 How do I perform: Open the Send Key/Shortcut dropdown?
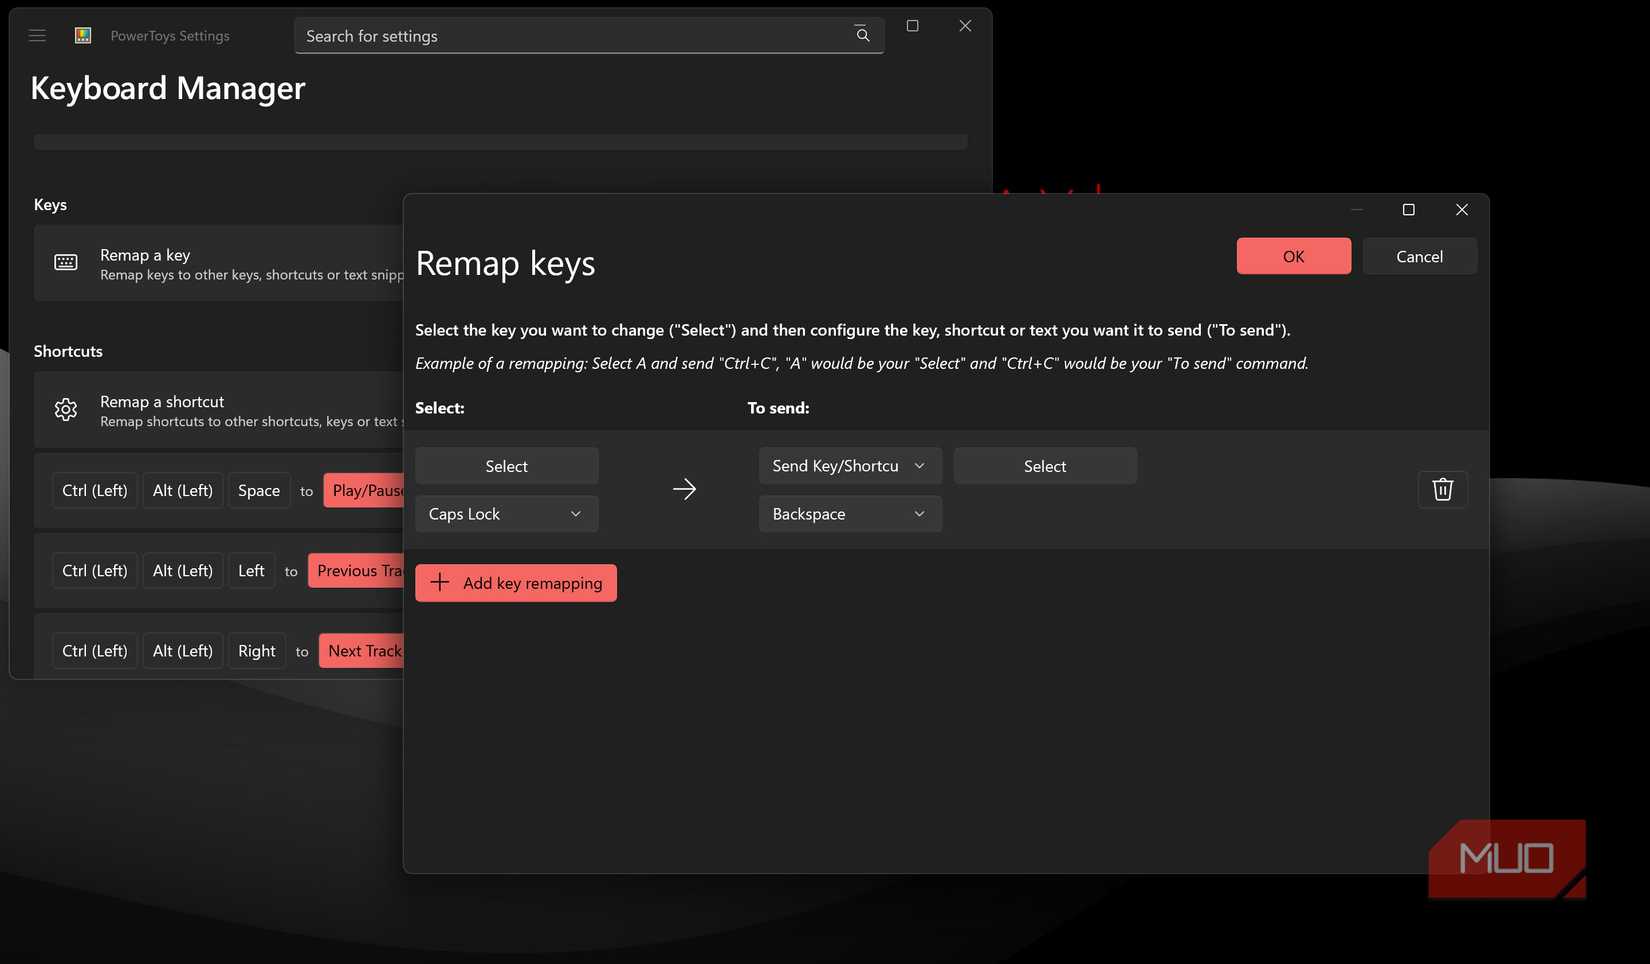[849, 465]
